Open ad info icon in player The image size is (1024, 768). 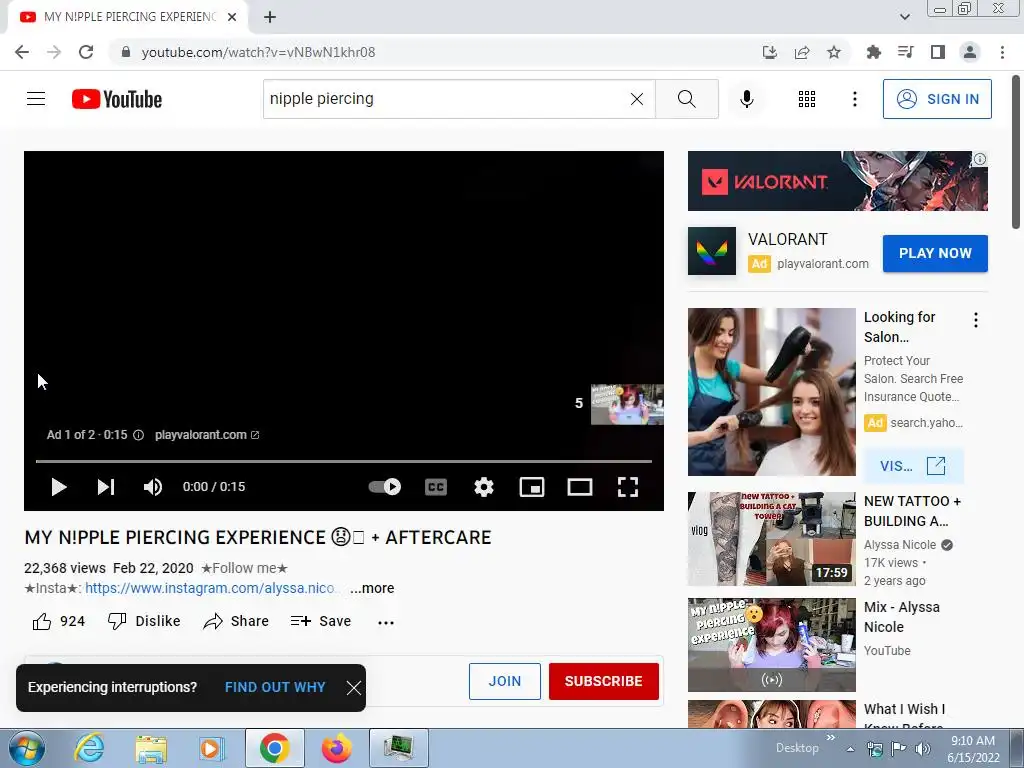(x=138, y=435)
